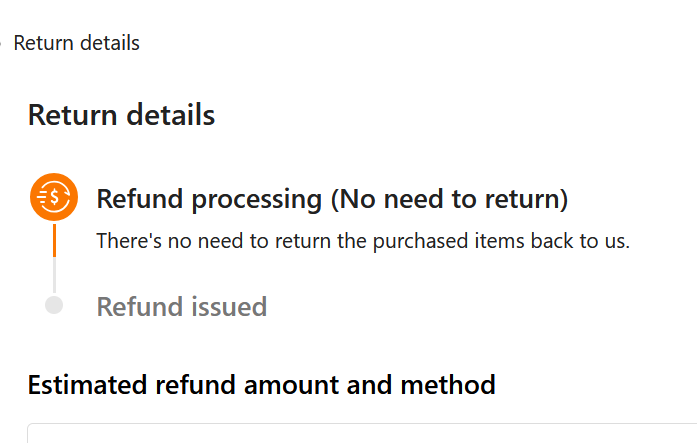Select the Refund processing step title
The height and width of the screenshot is (443, 697).
pyautogui.click(x=332, y=199)
